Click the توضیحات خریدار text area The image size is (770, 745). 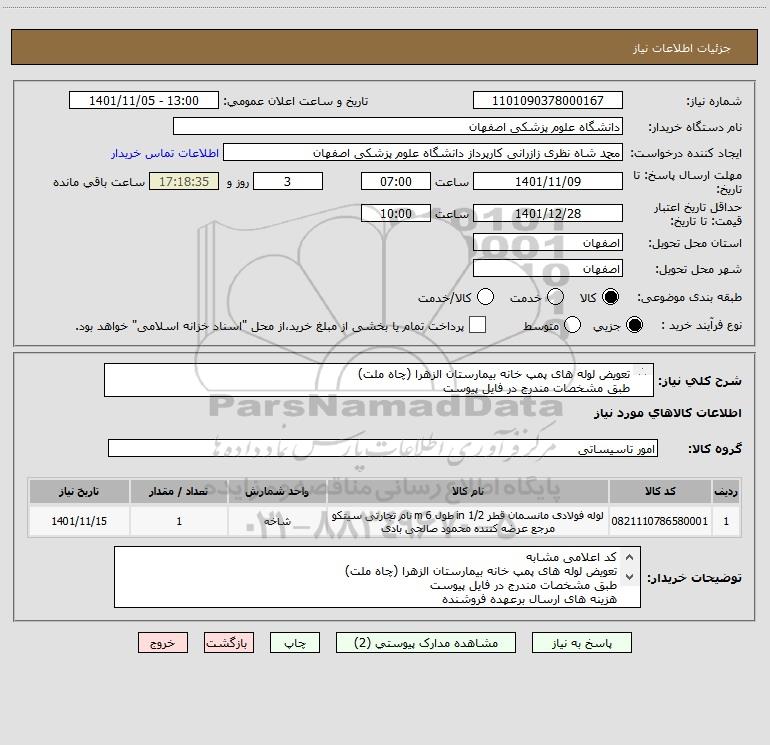pyautogui.click(x=377, y=577)
